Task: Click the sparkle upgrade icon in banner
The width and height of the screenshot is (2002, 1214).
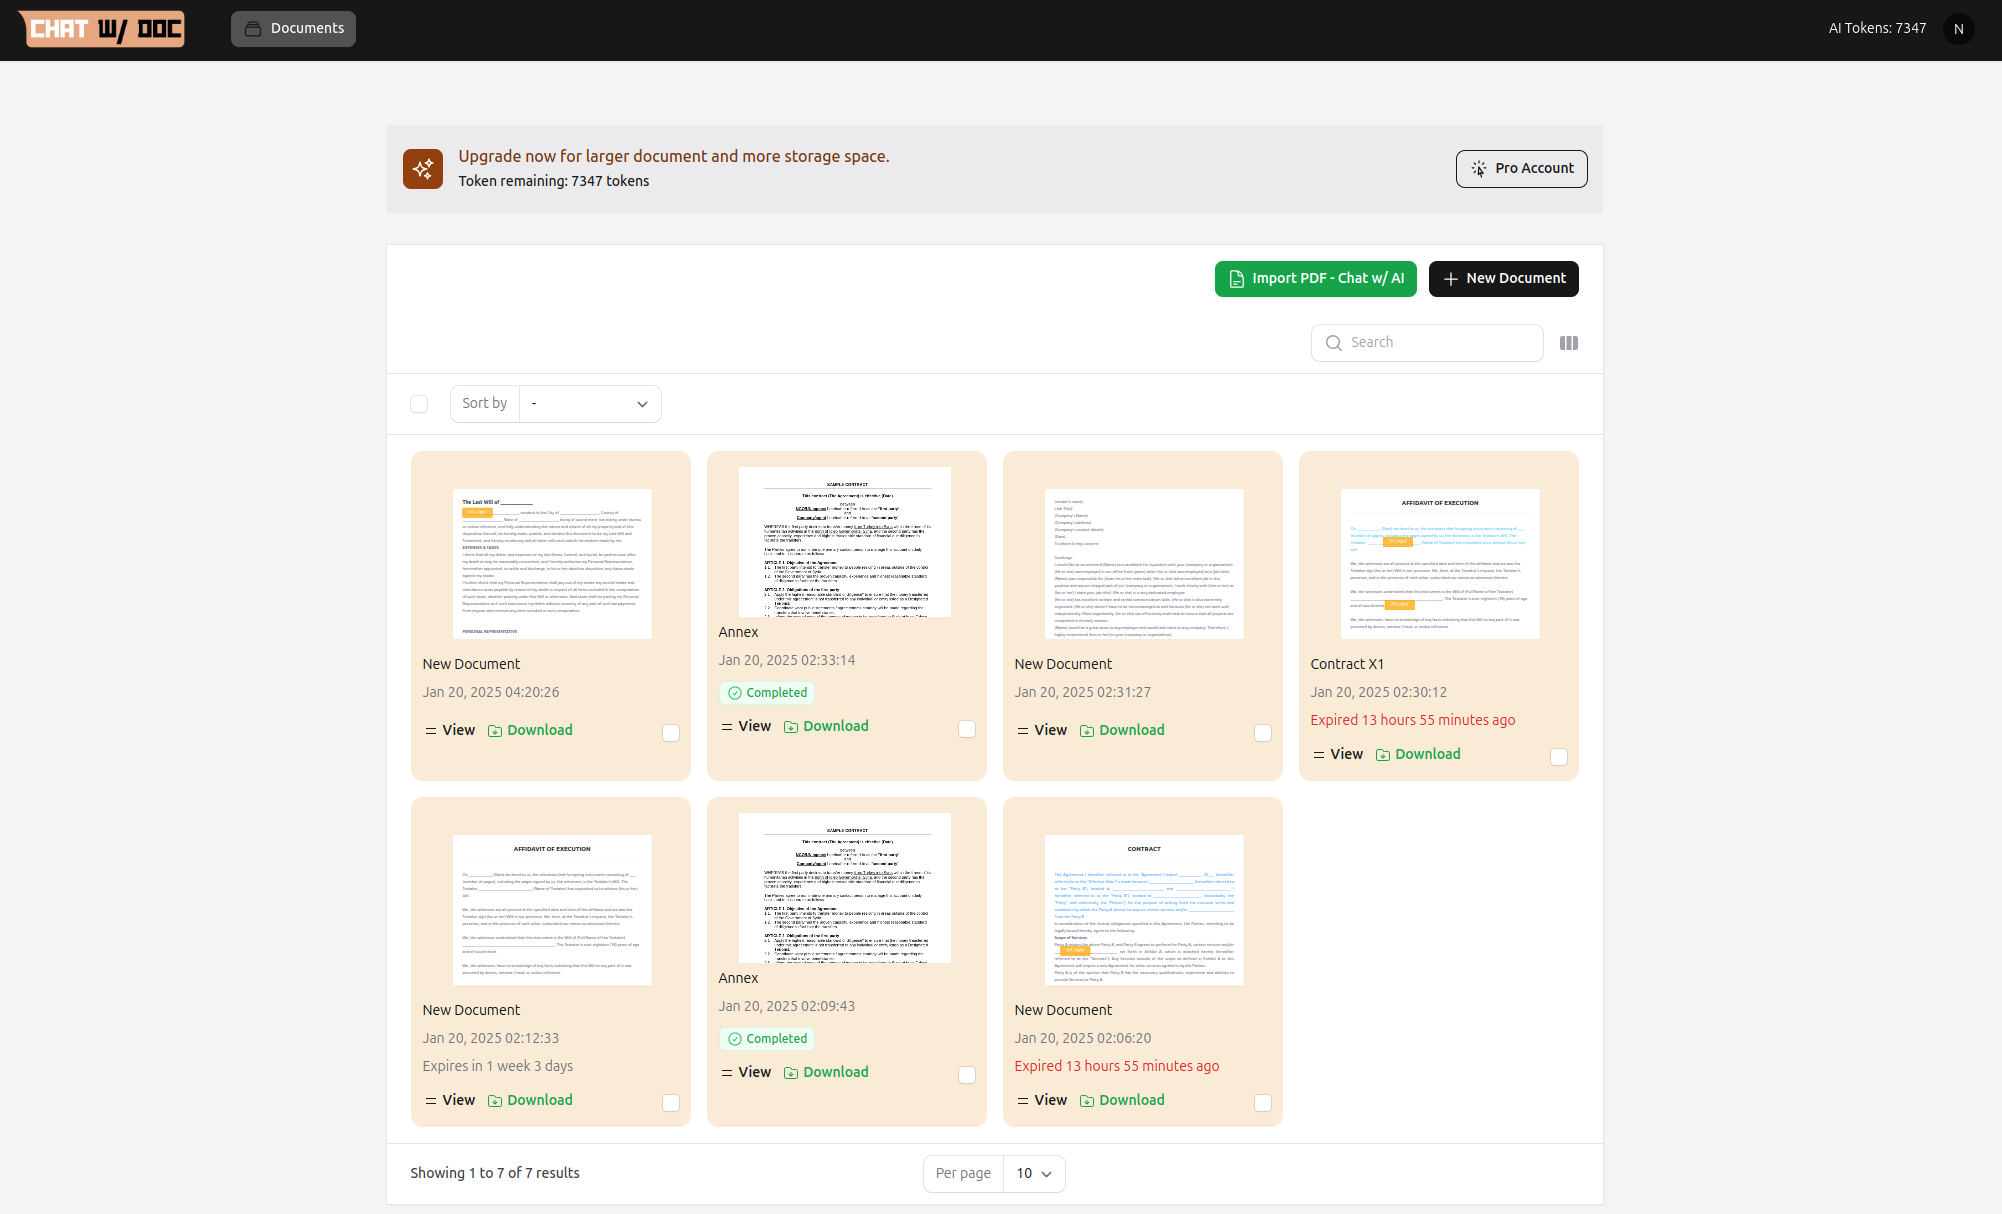Action: (x=423, y=169)
